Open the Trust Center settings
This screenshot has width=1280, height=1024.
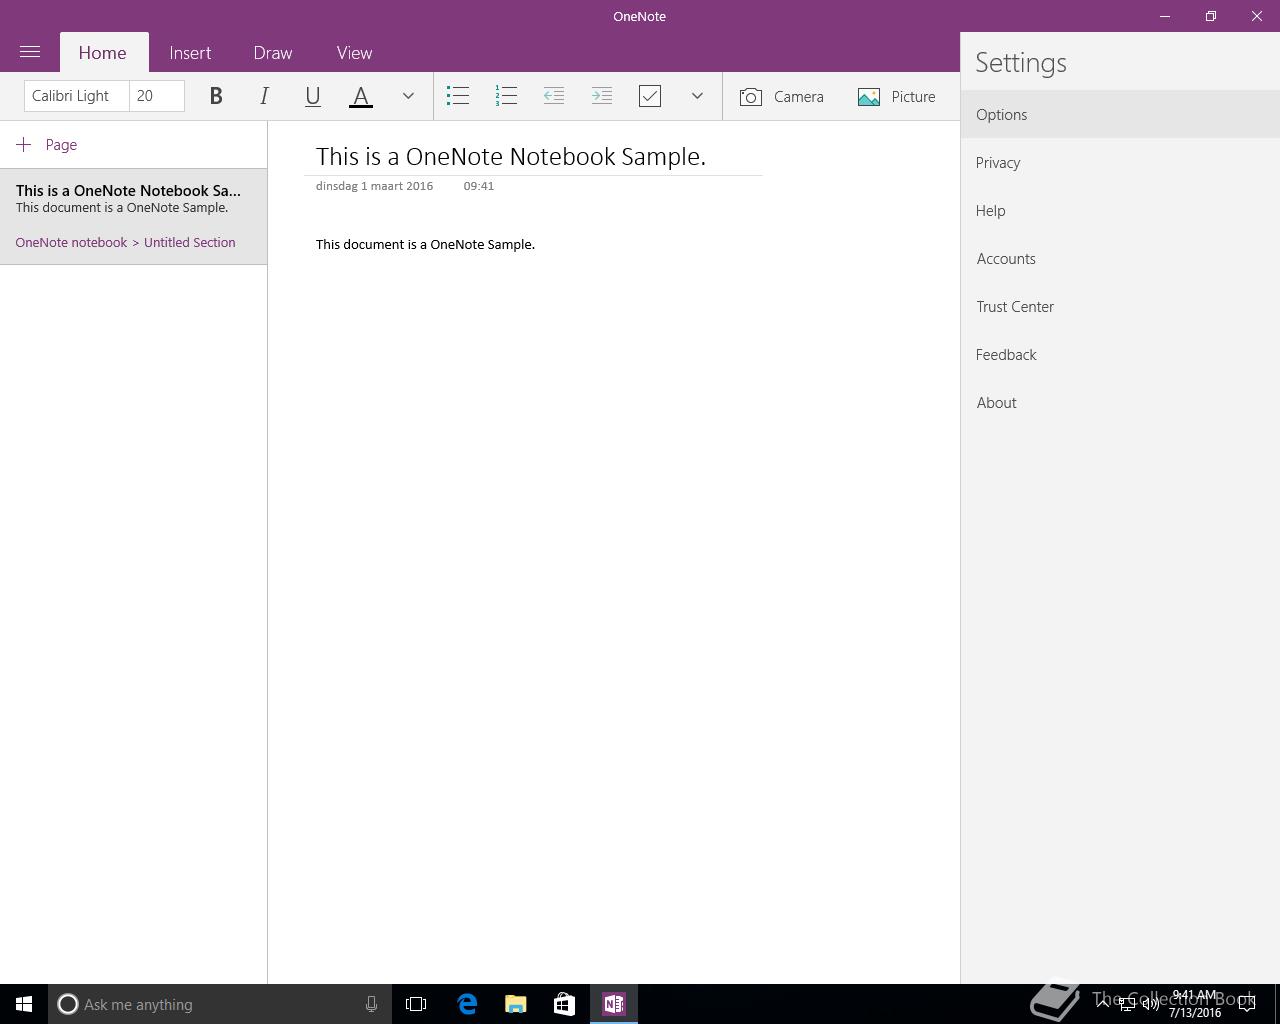1015,307
